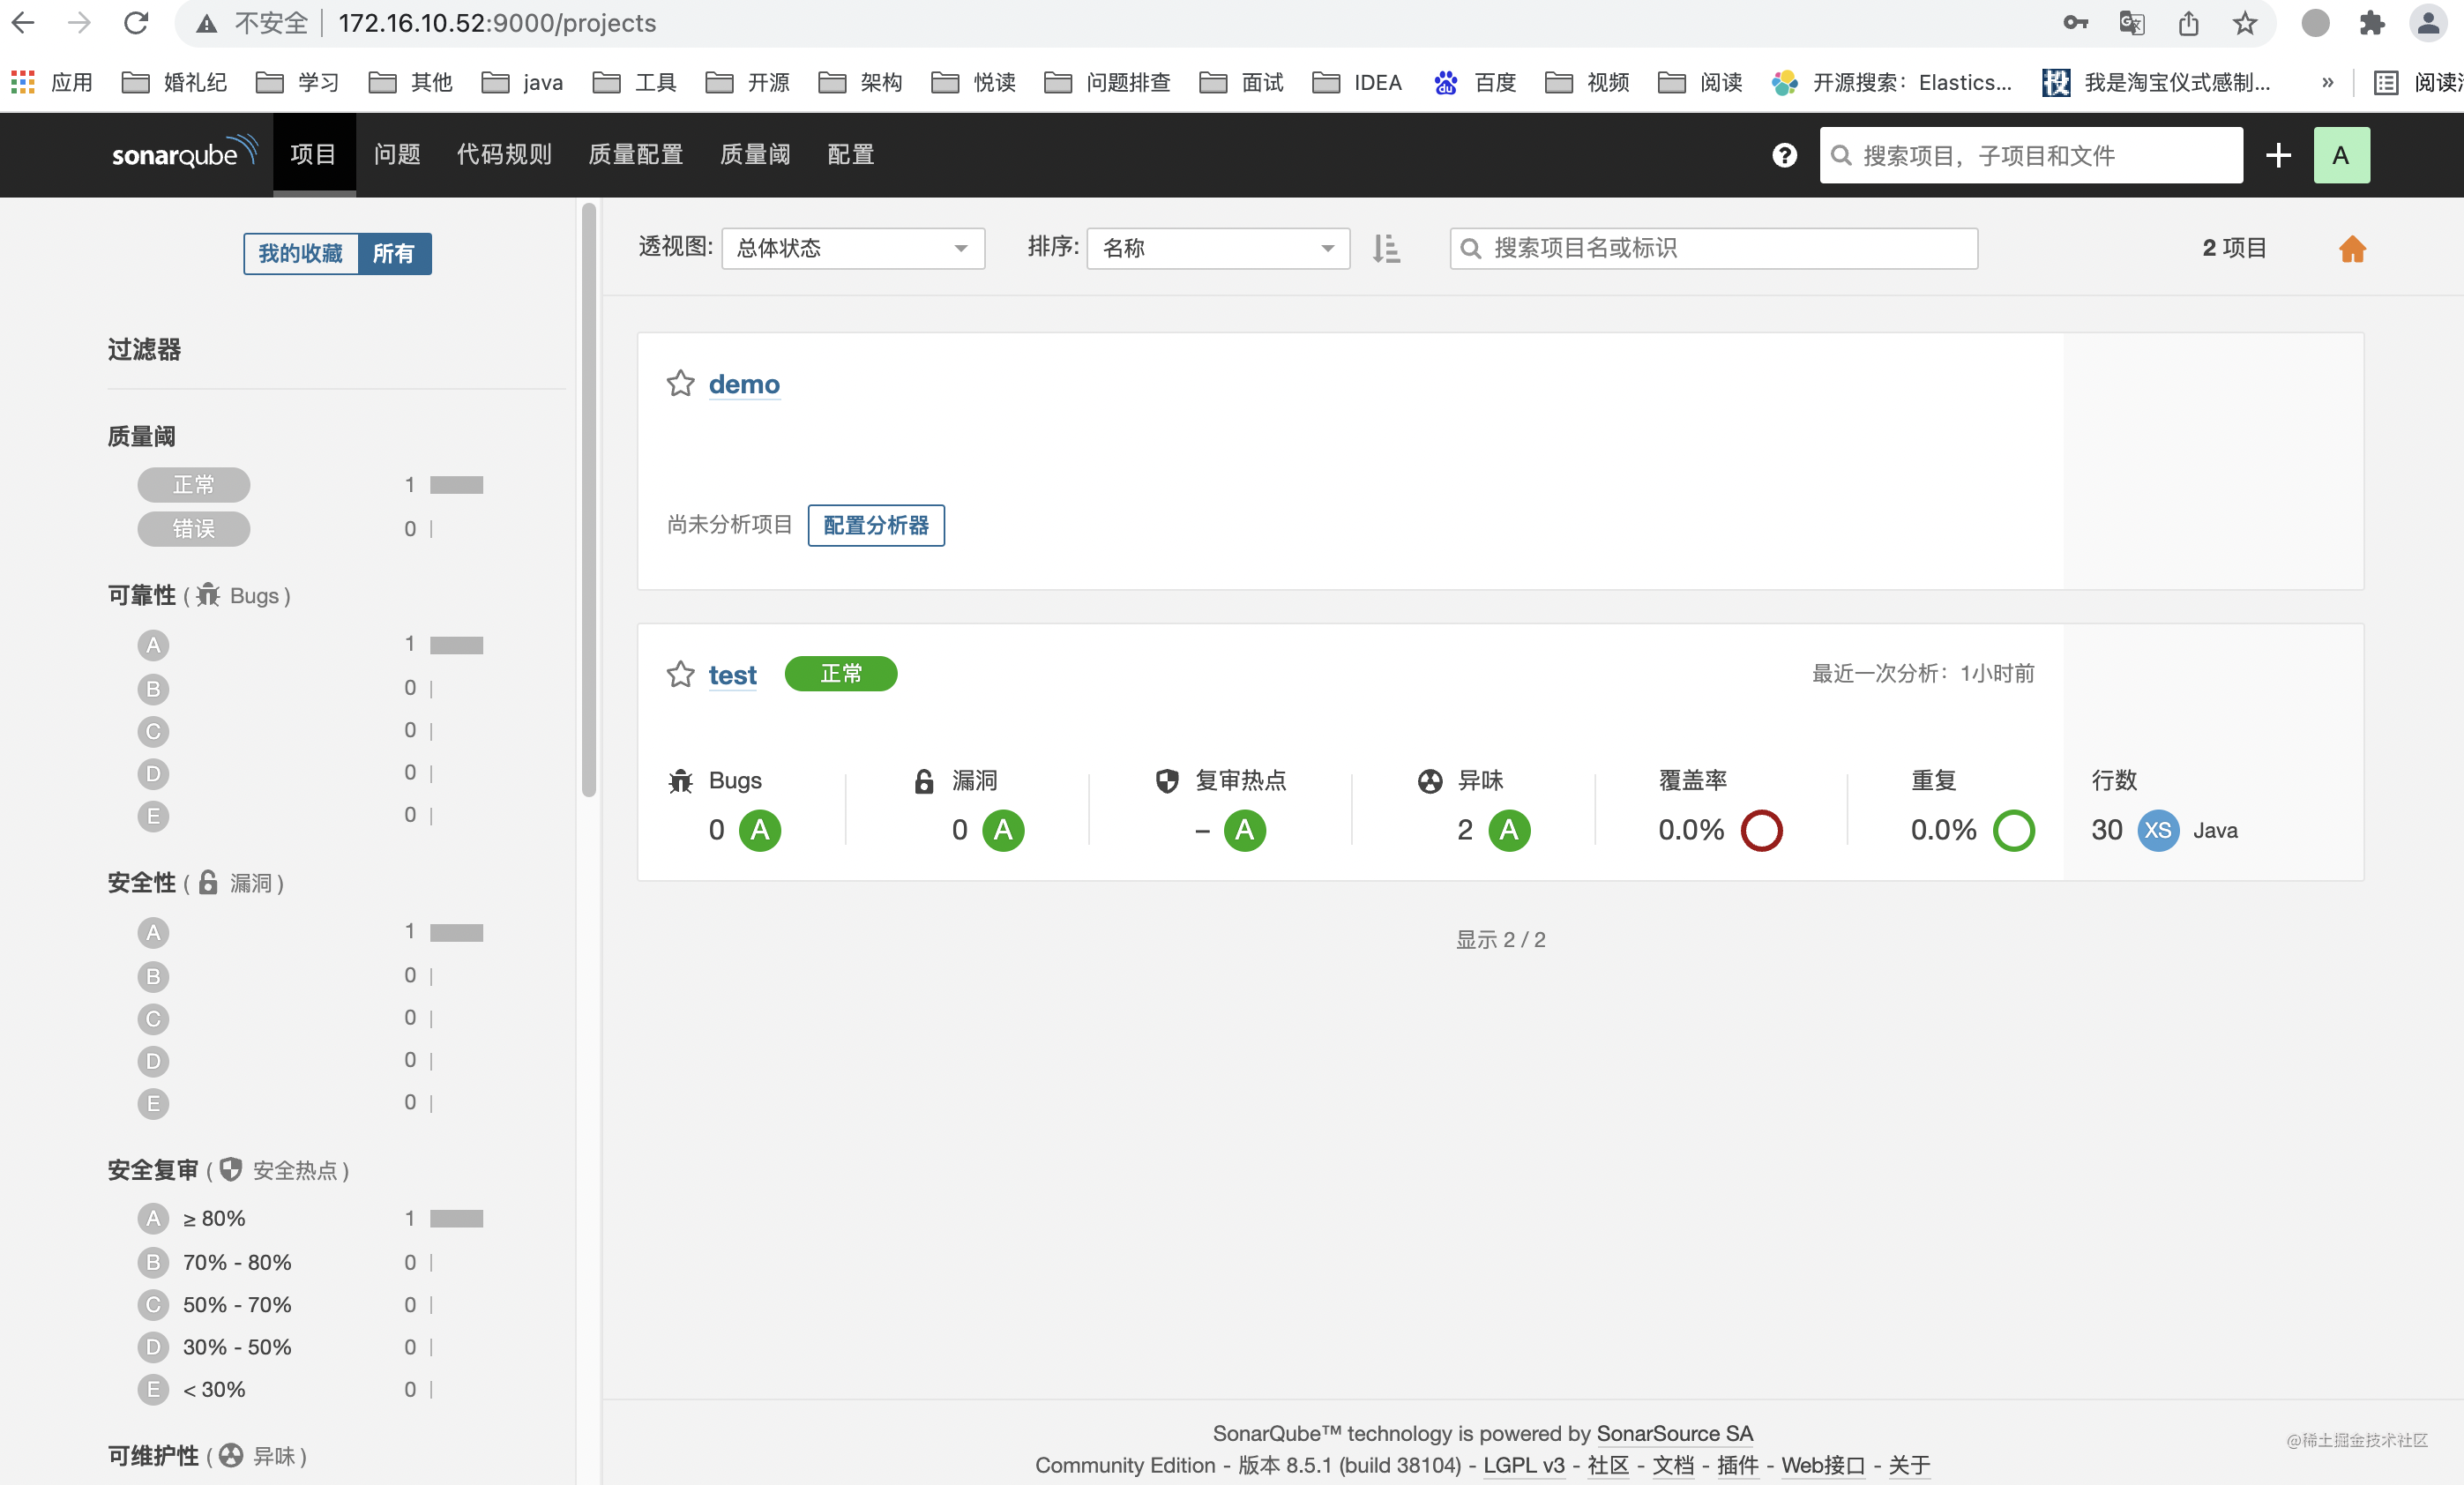Star the test project
The height and width of the screenshot is (1485, 2464).
680,675
